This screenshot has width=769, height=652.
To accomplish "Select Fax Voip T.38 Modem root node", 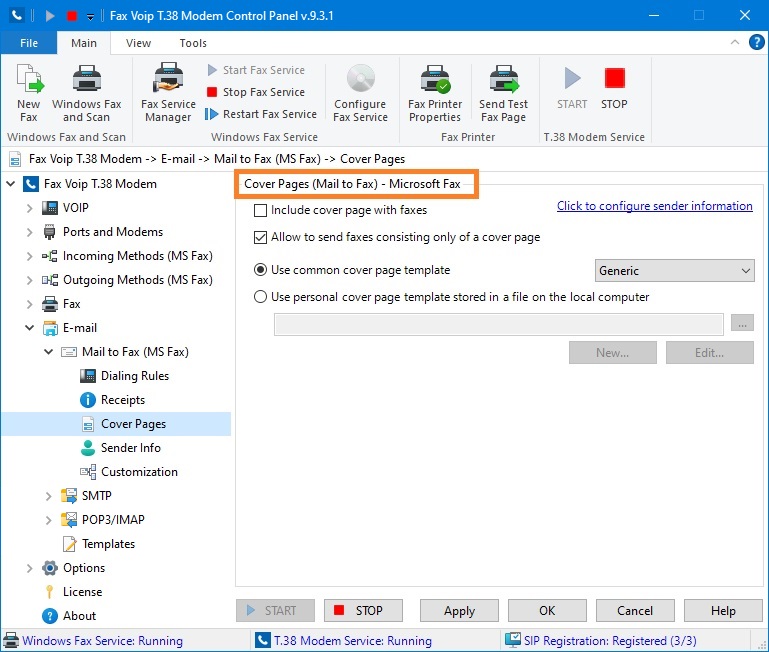I will point(100,184).
